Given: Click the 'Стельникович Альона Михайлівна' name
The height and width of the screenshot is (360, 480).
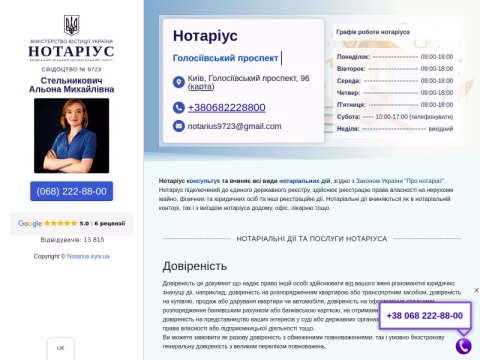Looking at the screenshot, I should (x=71, y=85).
